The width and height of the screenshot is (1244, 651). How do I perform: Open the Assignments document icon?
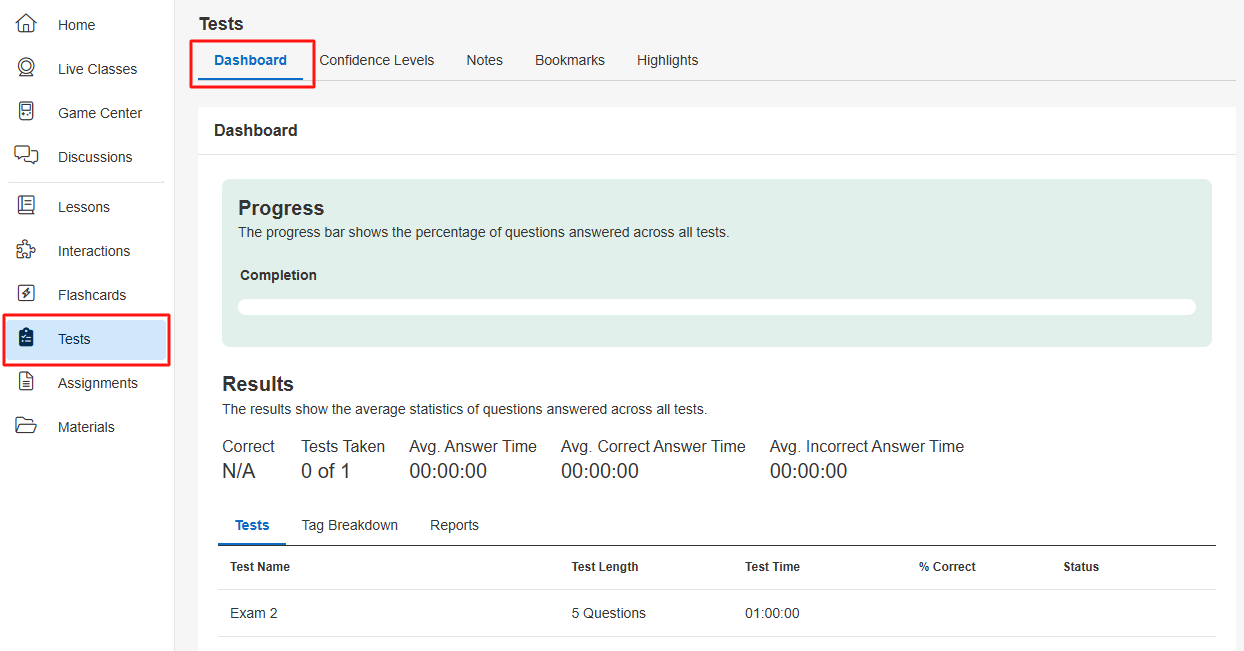tap(27, 382)
